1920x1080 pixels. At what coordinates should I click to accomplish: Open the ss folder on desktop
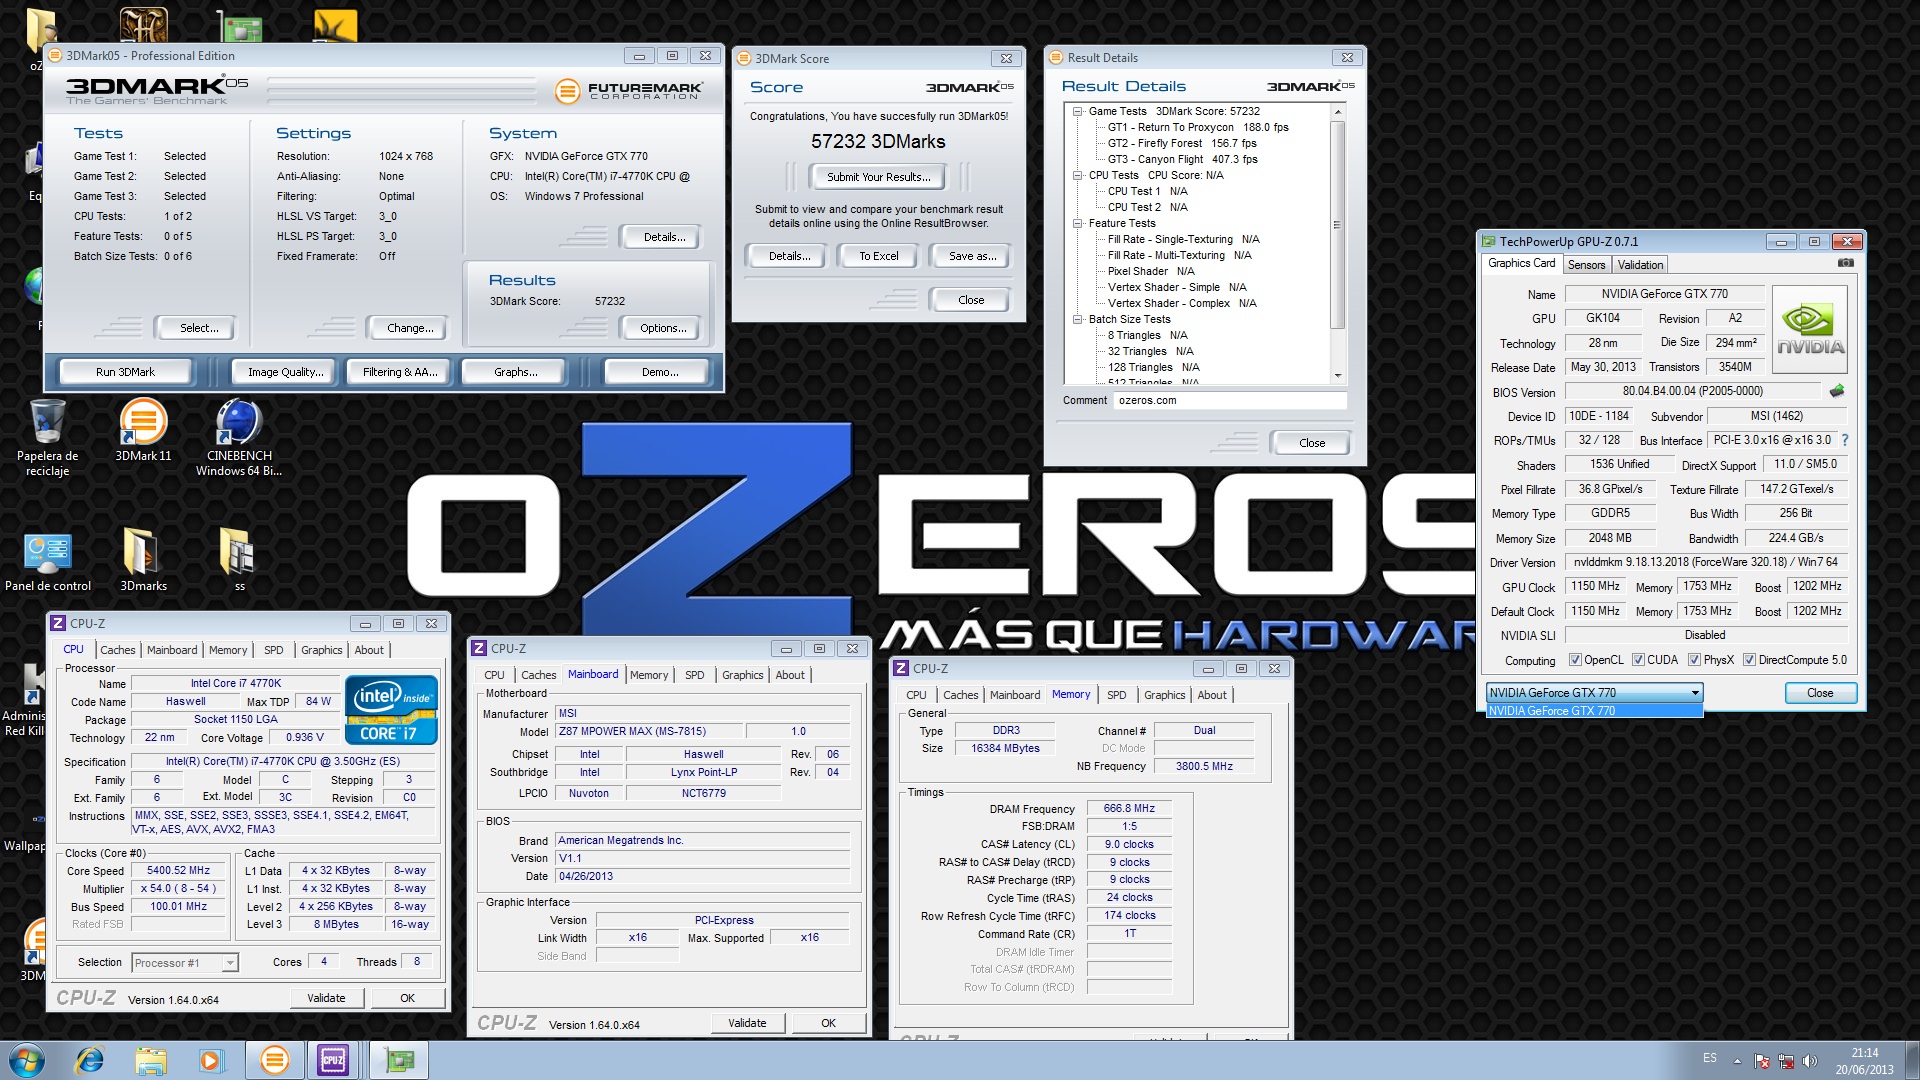[x=239, y=561]
